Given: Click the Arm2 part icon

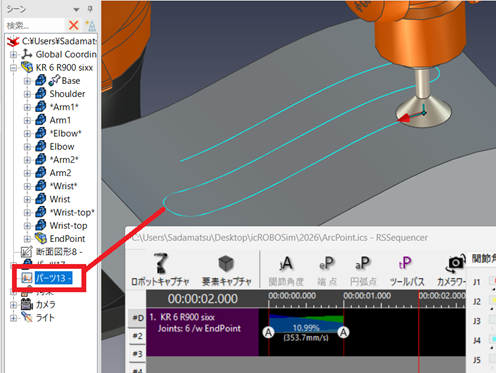Looking at the screenshot, I should [41, 172].
